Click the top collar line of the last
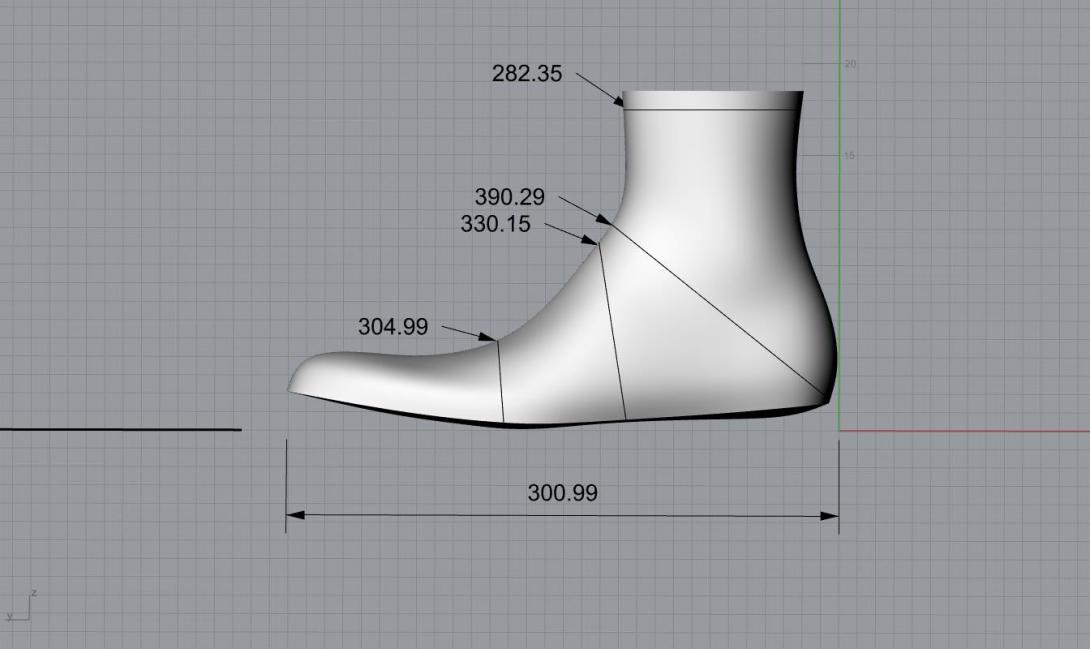 (x=710, y=109)
